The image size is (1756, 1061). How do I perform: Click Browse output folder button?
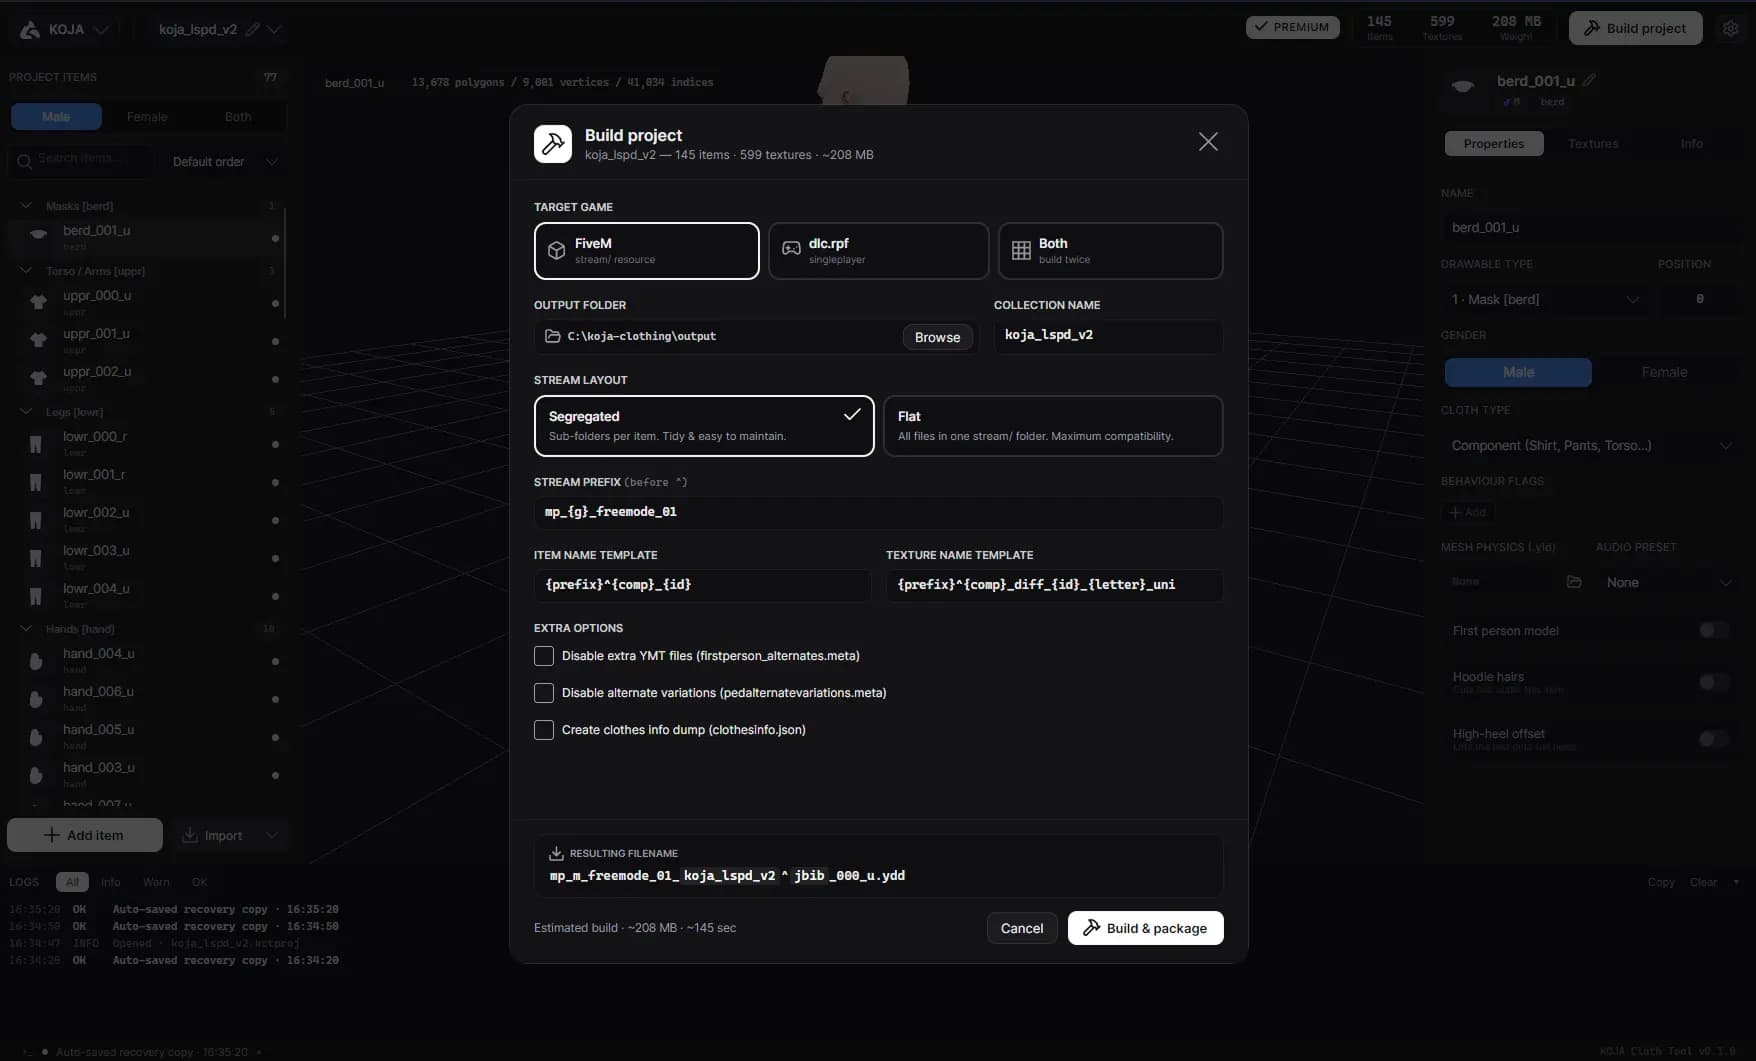pyautogui.click(x=937, y=337)
